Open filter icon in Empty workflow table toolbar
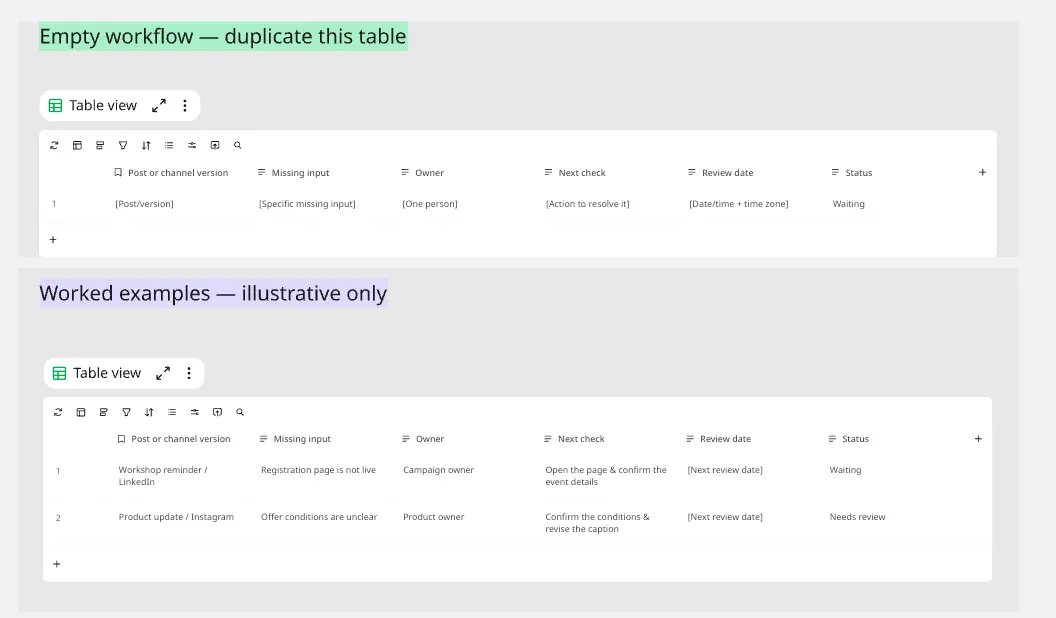1056x618 pixels. 123,145
